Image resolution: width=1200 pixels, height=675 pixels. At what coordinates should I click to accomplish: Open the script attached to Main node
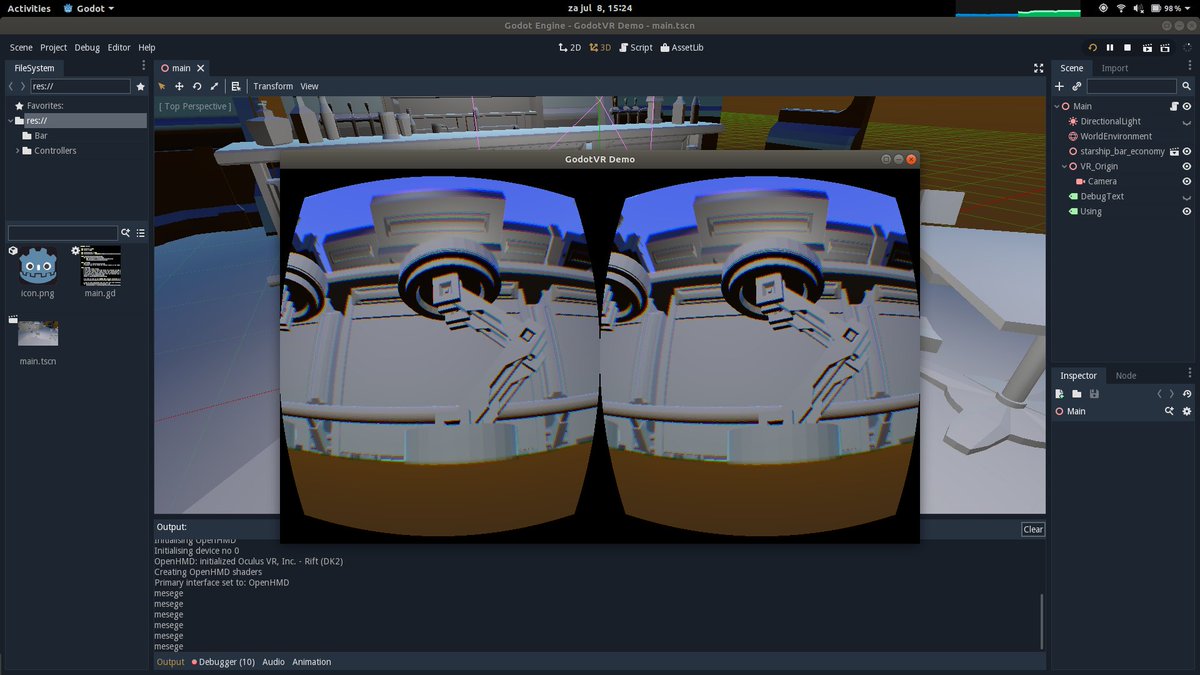point(1174,106)
